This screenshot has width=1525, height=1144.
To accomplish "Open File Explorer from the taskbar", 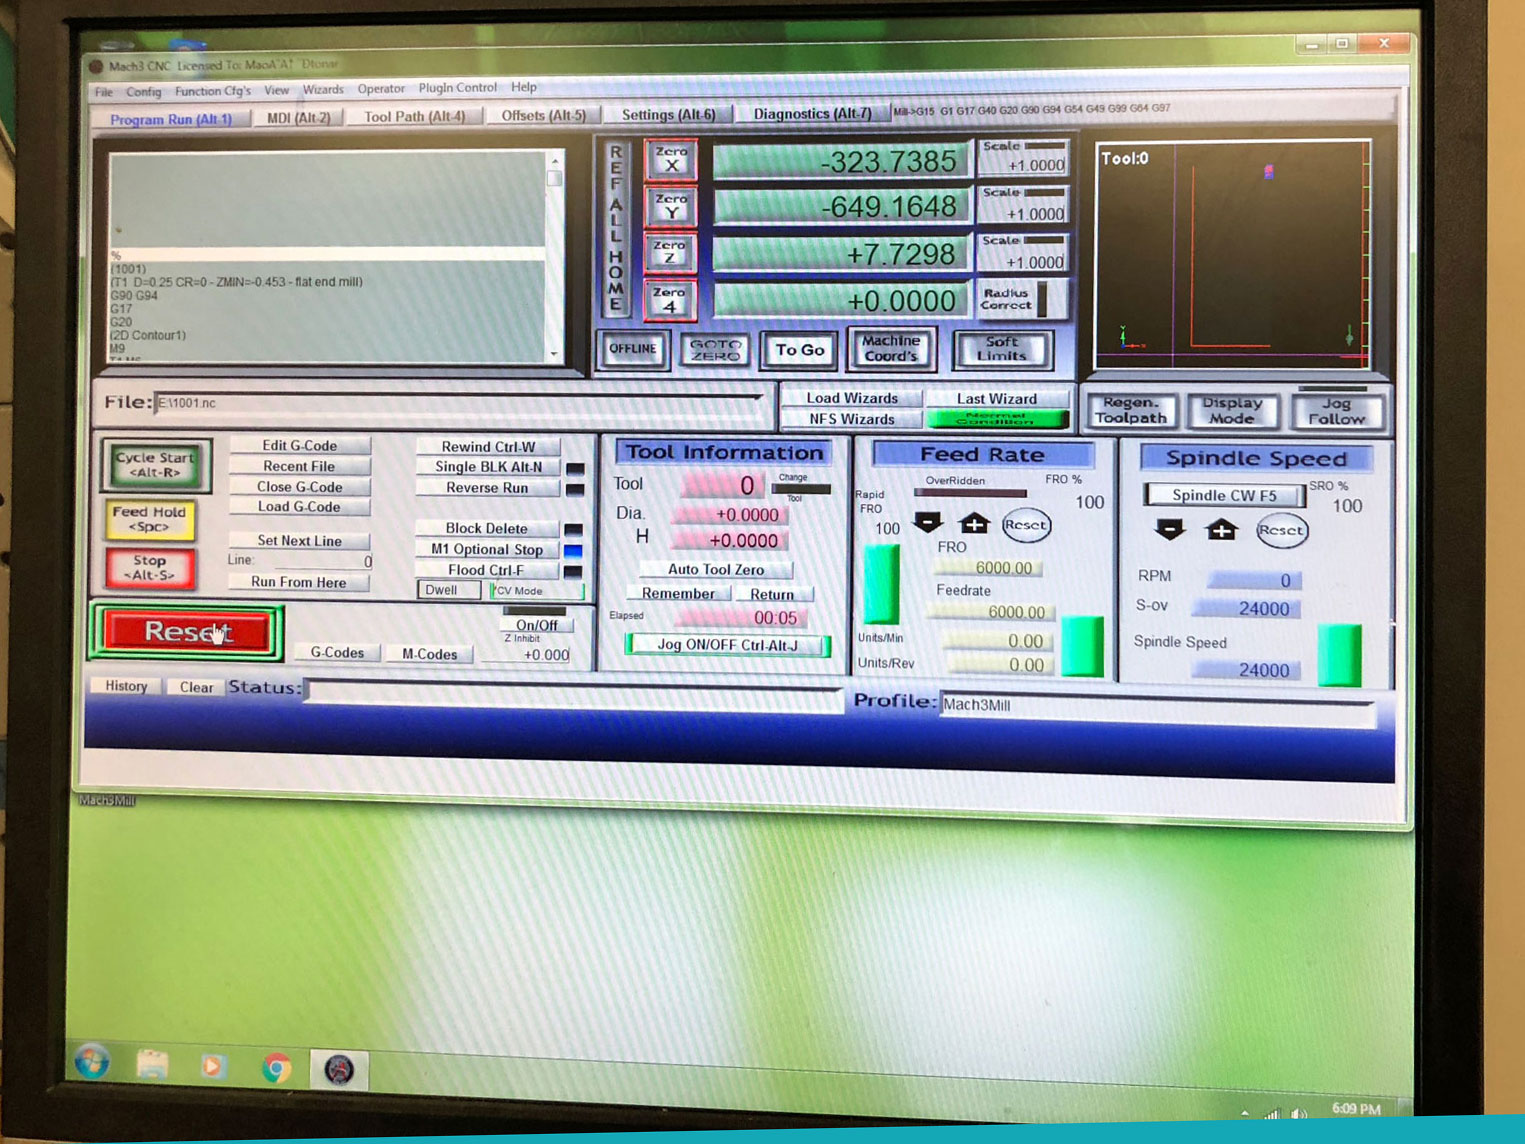I will coord(152,1064).
